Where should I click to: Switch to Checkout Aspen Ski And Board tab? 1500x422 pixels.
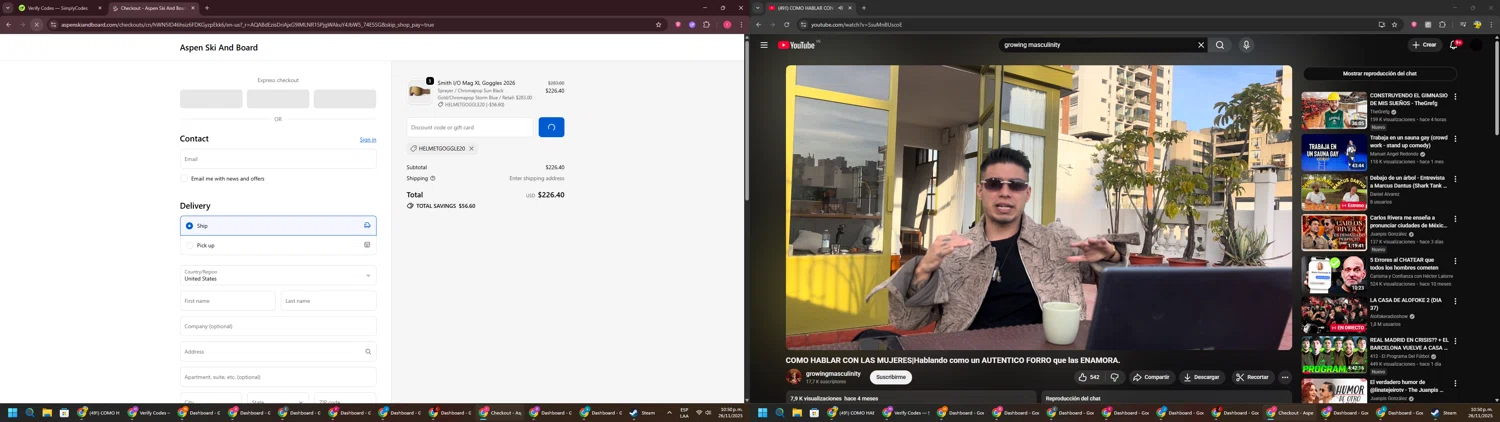click(153, 8)
